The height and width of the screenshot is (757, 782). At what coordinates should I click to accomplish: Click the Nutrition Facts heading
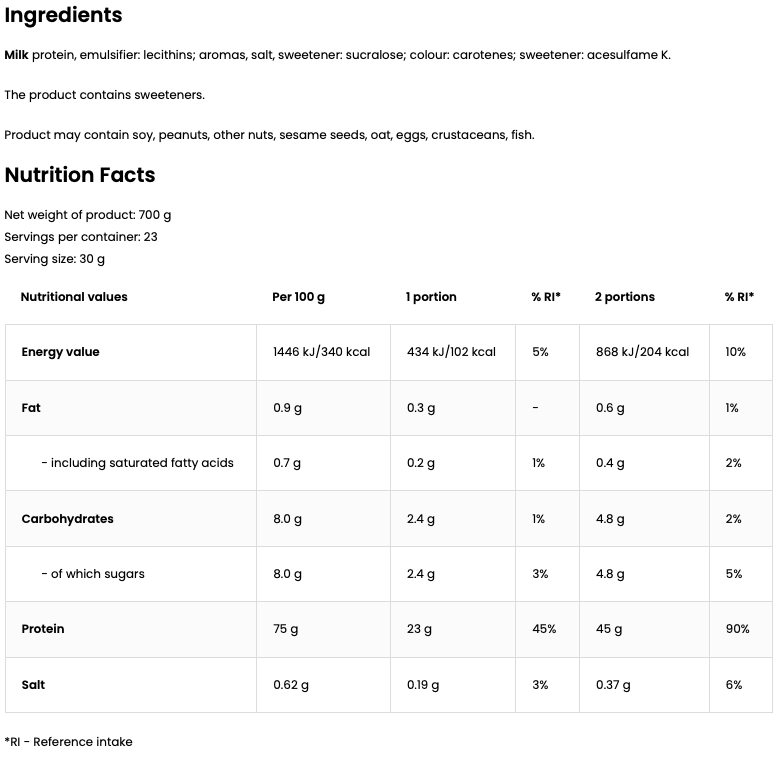80,175
